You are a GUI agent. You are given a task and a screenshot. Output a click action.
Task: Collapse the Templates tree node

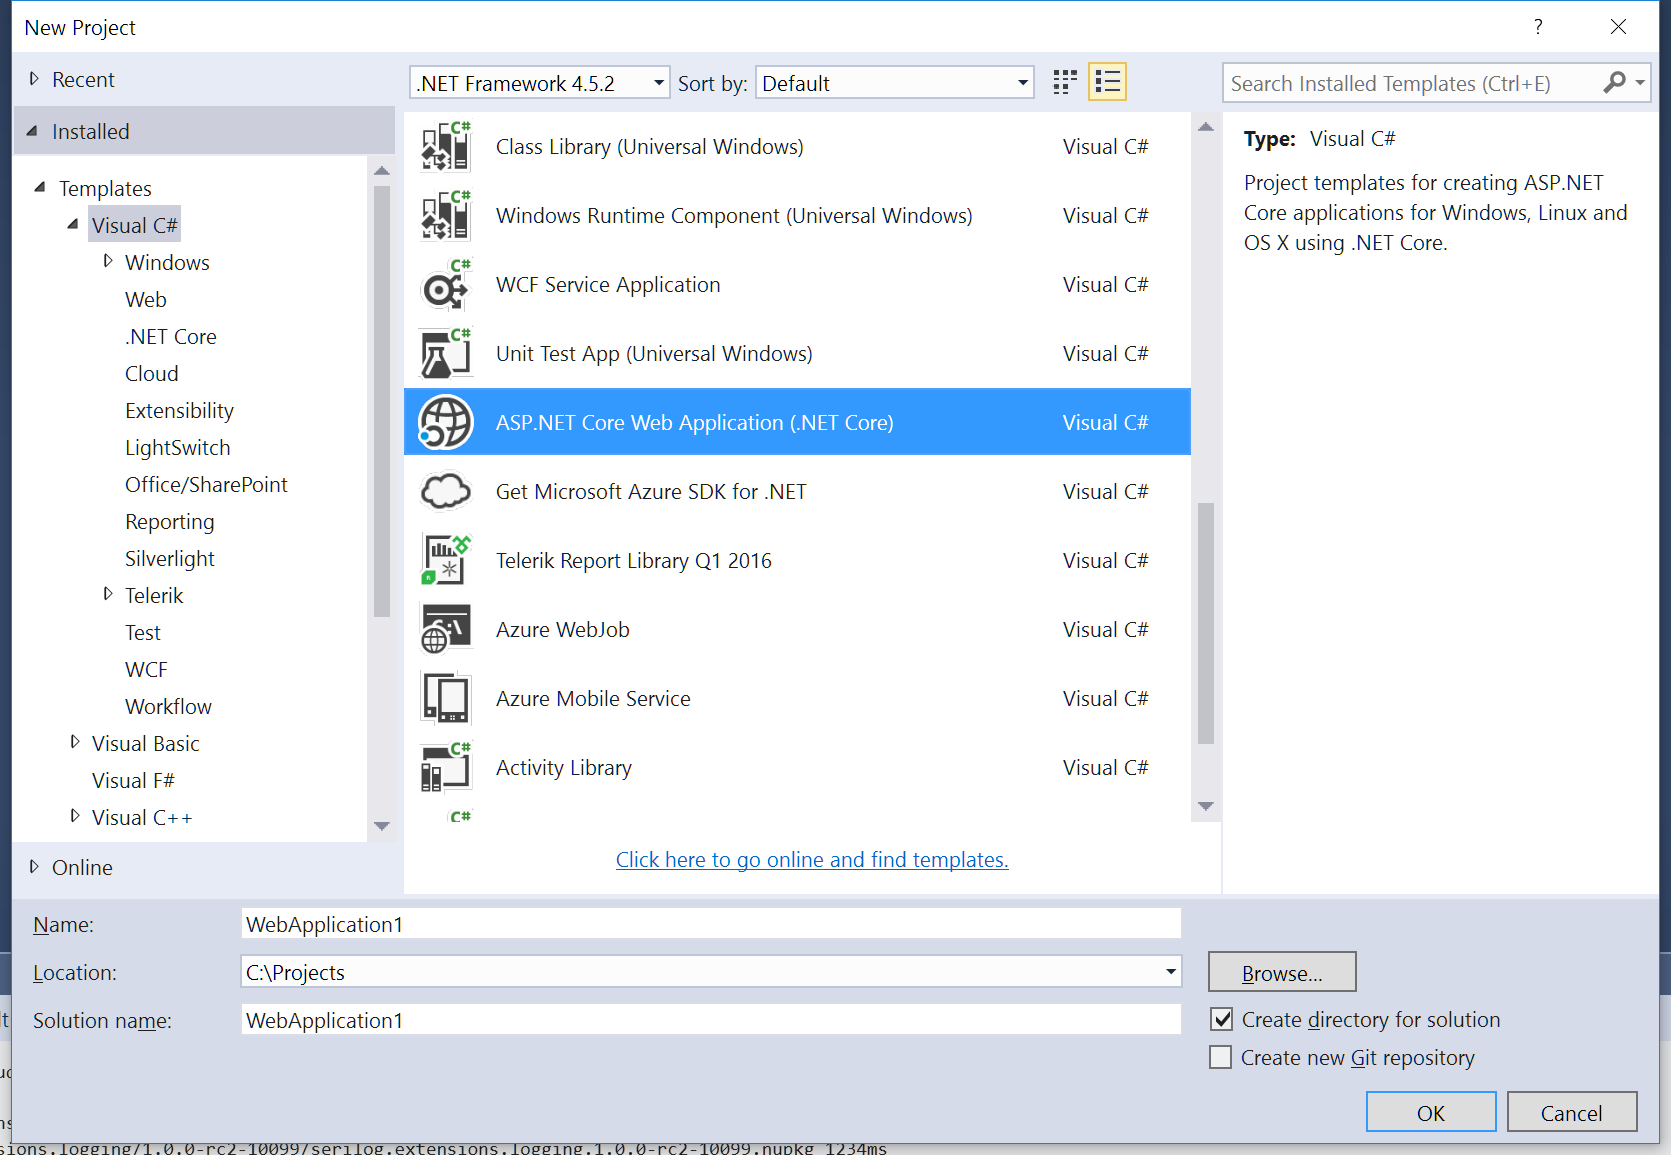[x=40, y=187]
